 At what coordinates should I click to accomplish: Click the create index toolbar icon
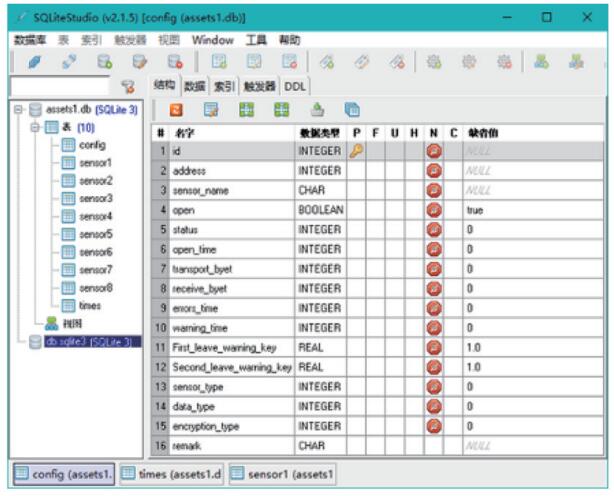(327, 62)
